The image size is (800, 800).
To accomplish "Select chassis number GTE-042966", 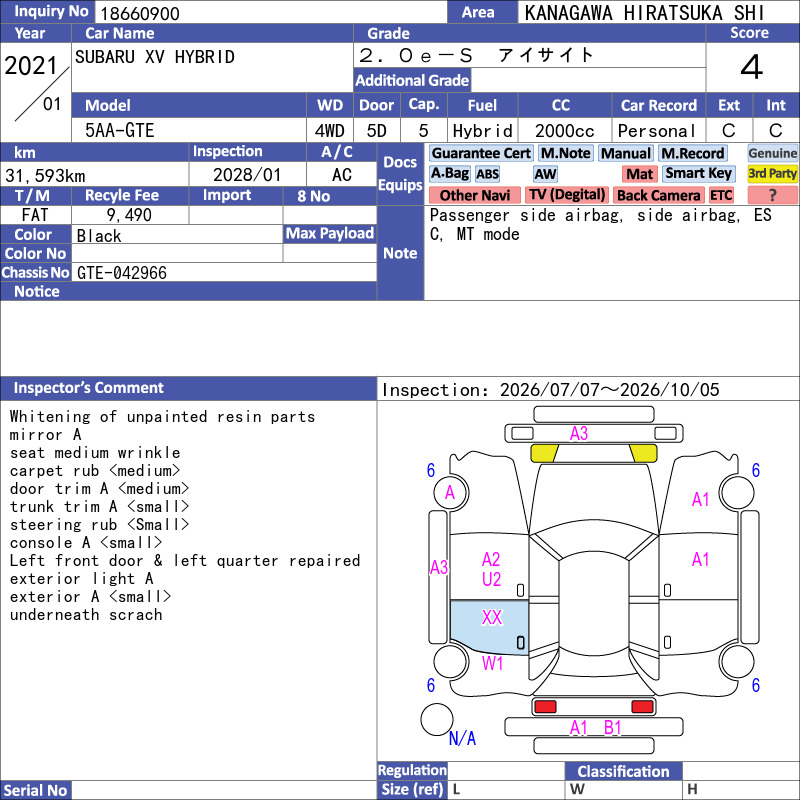I will click(x=122, y=273).
